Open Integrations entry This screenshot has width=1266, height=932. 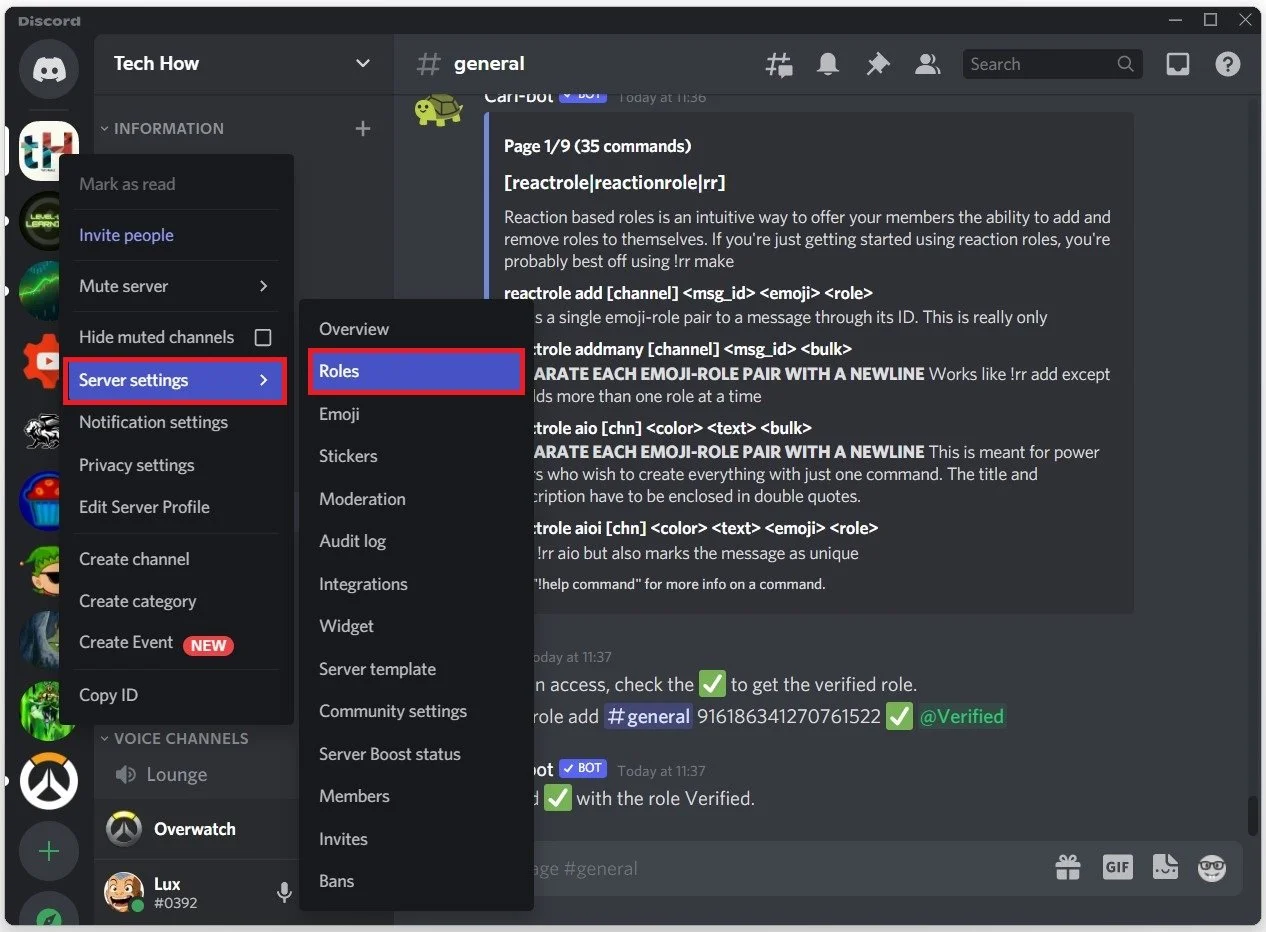tap(416, 584)
